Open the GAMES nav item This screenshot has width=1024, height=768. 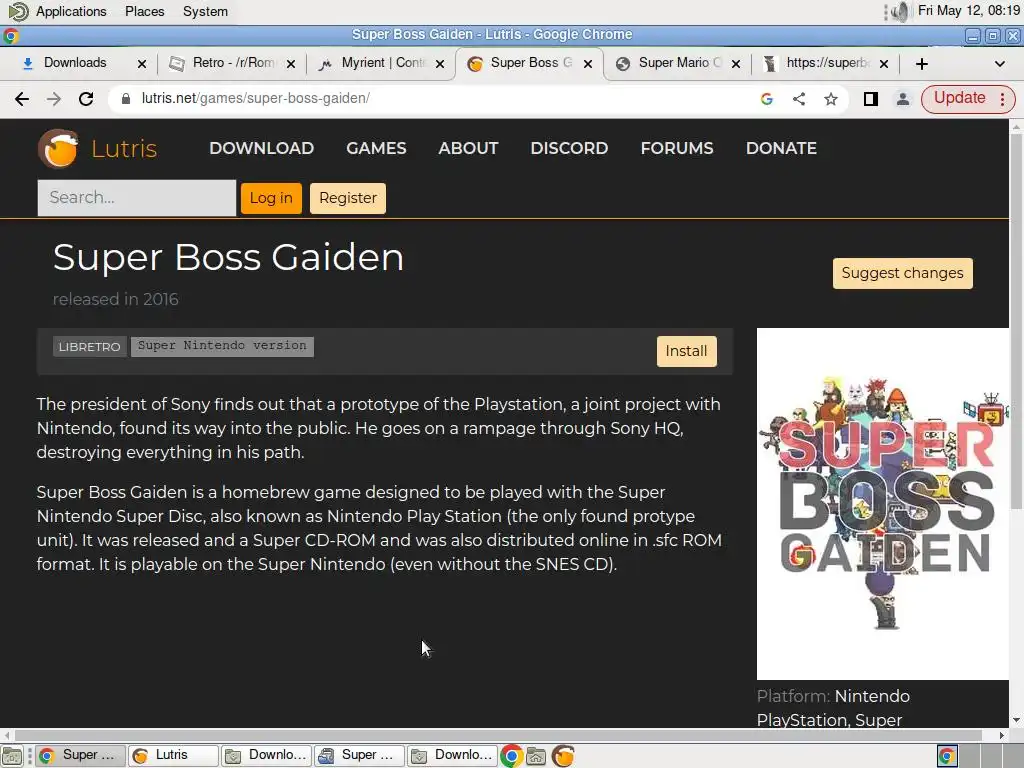coord(376,148)
